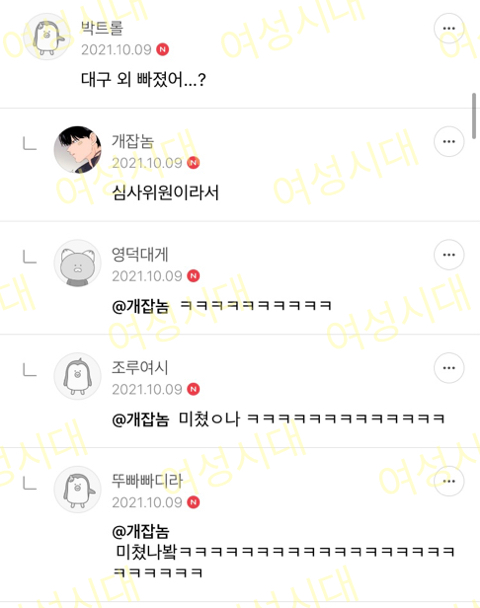Click the new badge beside 박트롤's date
This screenshot has height=608, width=480.
(x=162, y=50)
